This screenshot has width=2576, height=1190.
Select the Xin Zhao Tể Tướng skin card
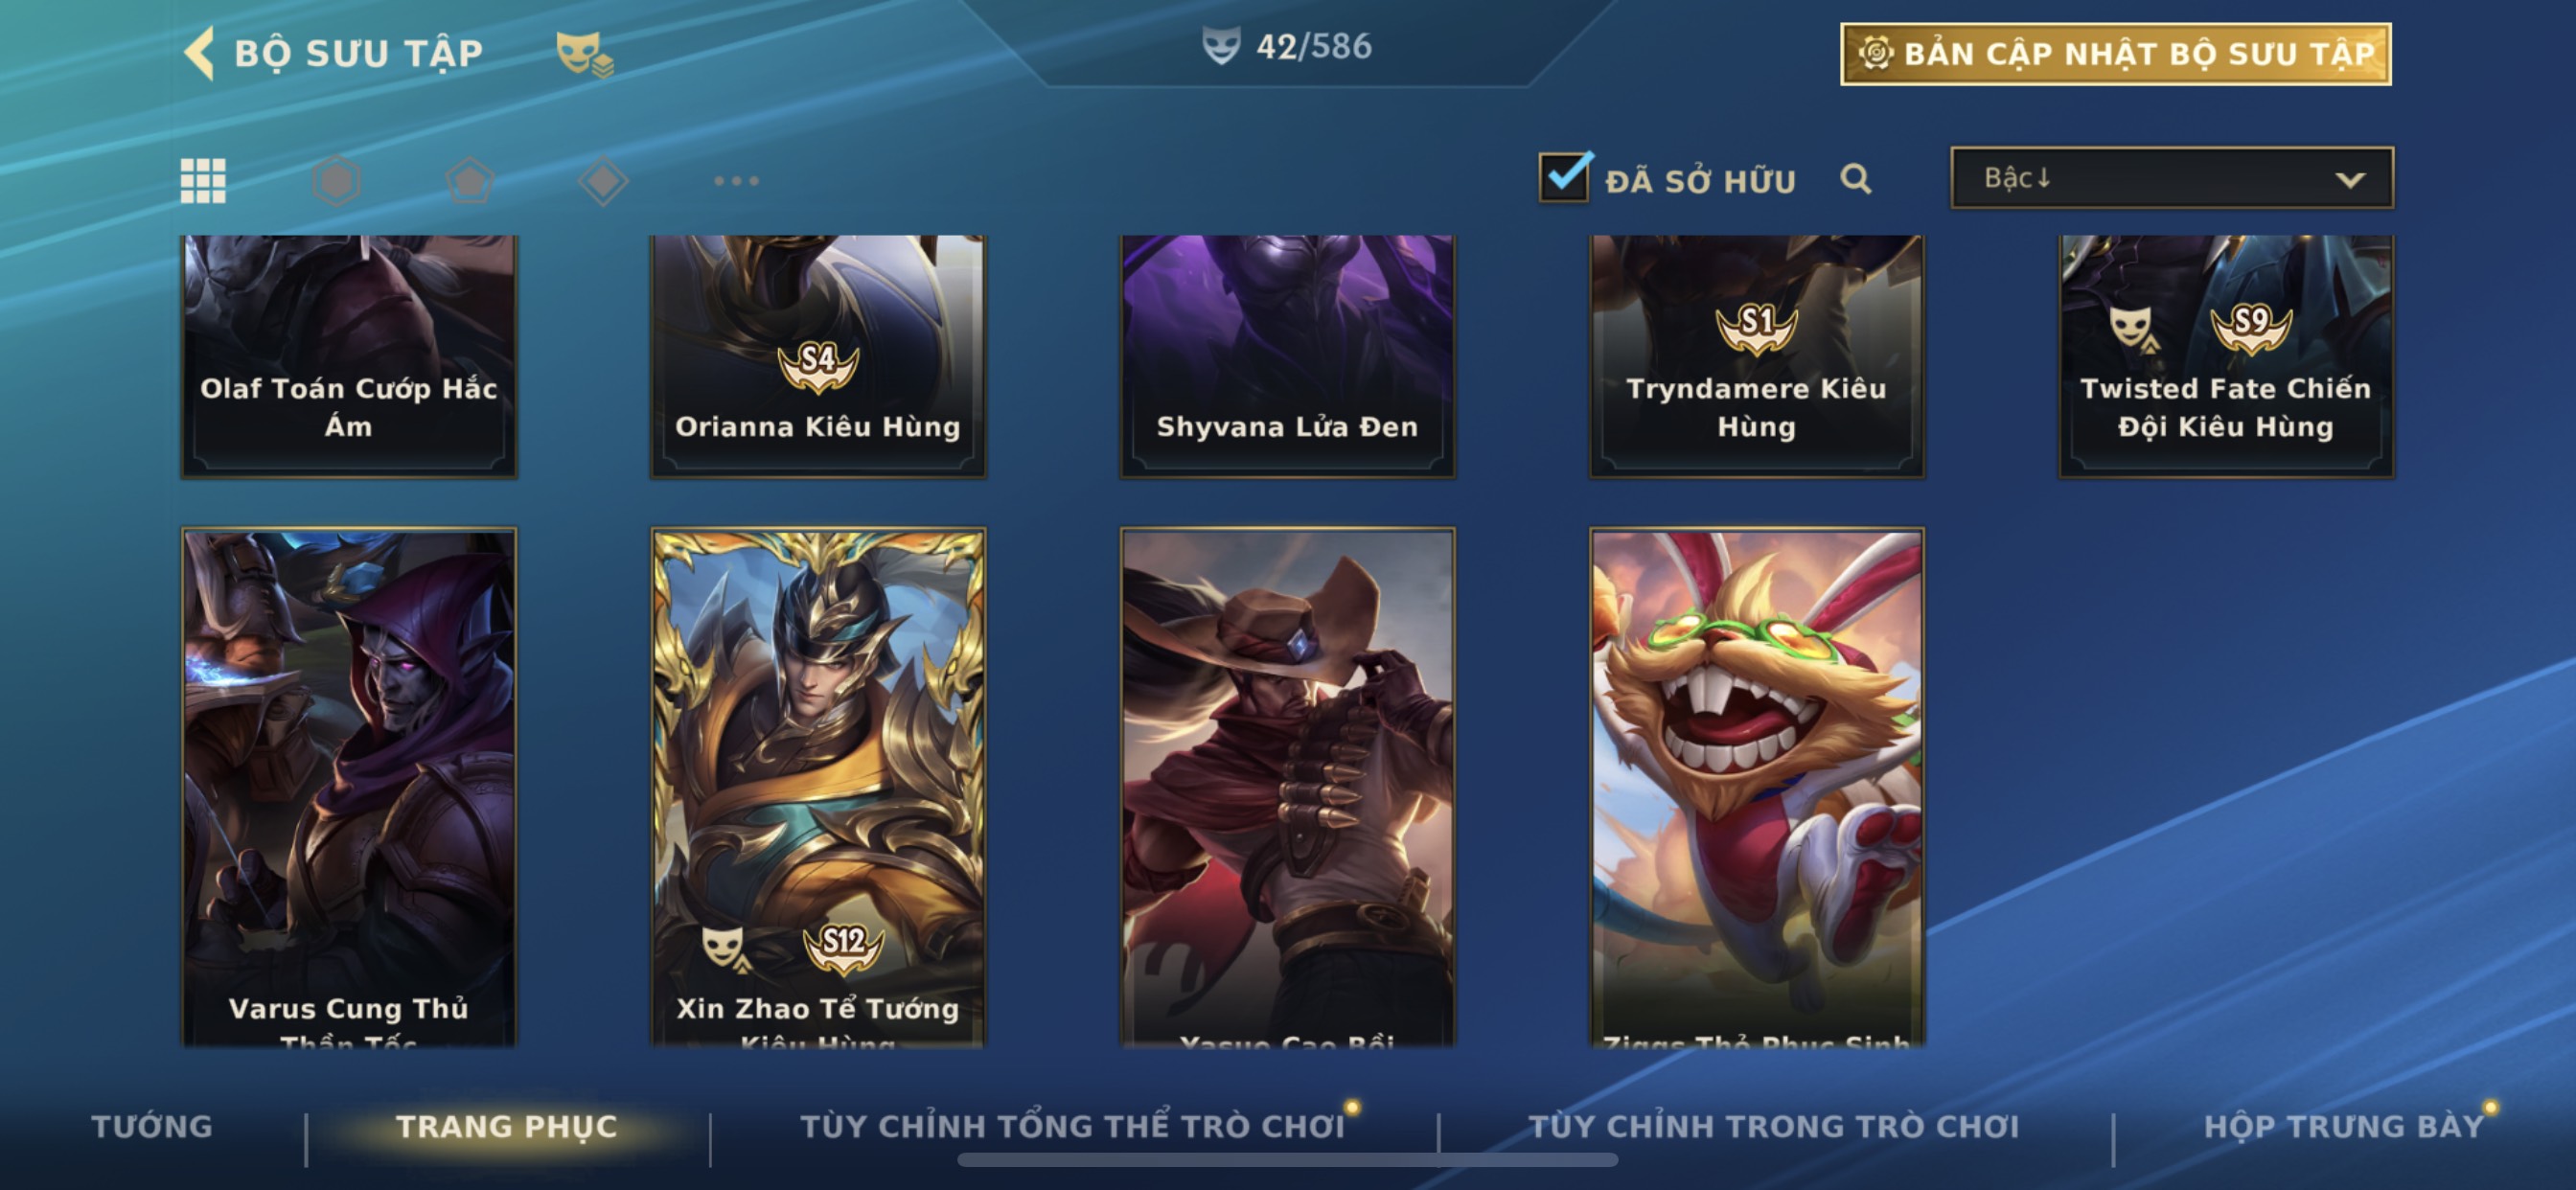click(818, 787)
